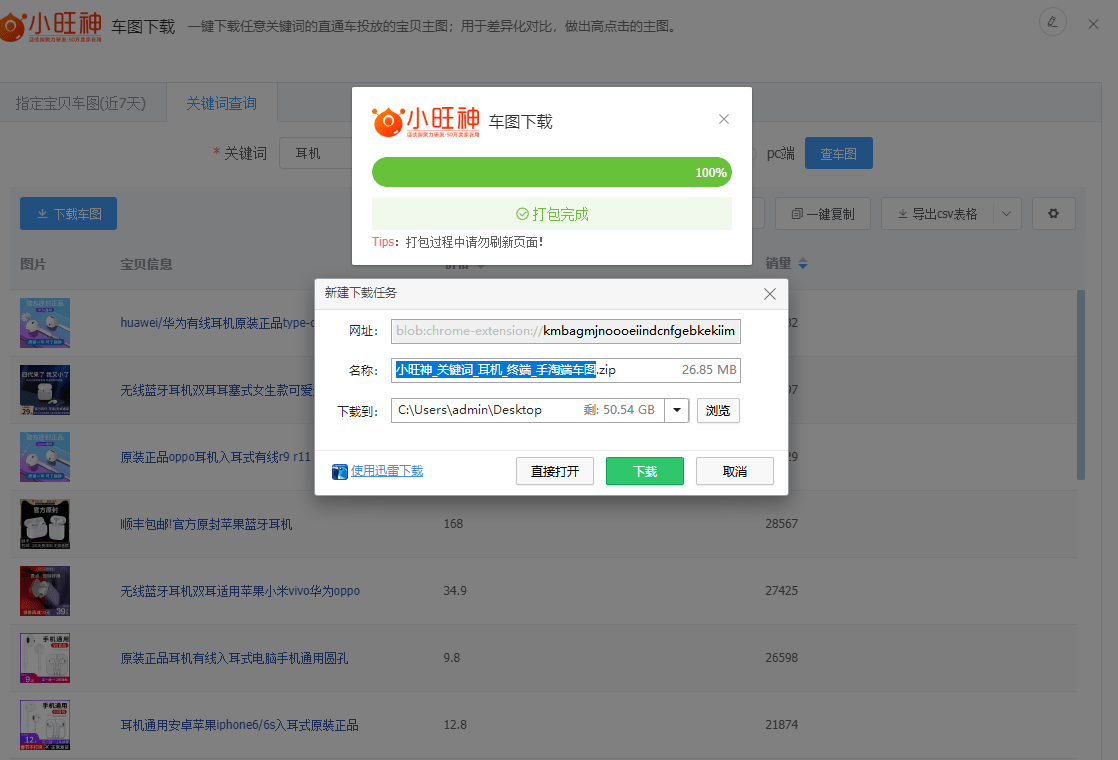Viewport: 1118px width, 760px height.
Task: Click the 一键复制 button
Action: pyautogui.click(x=823, y=214)
